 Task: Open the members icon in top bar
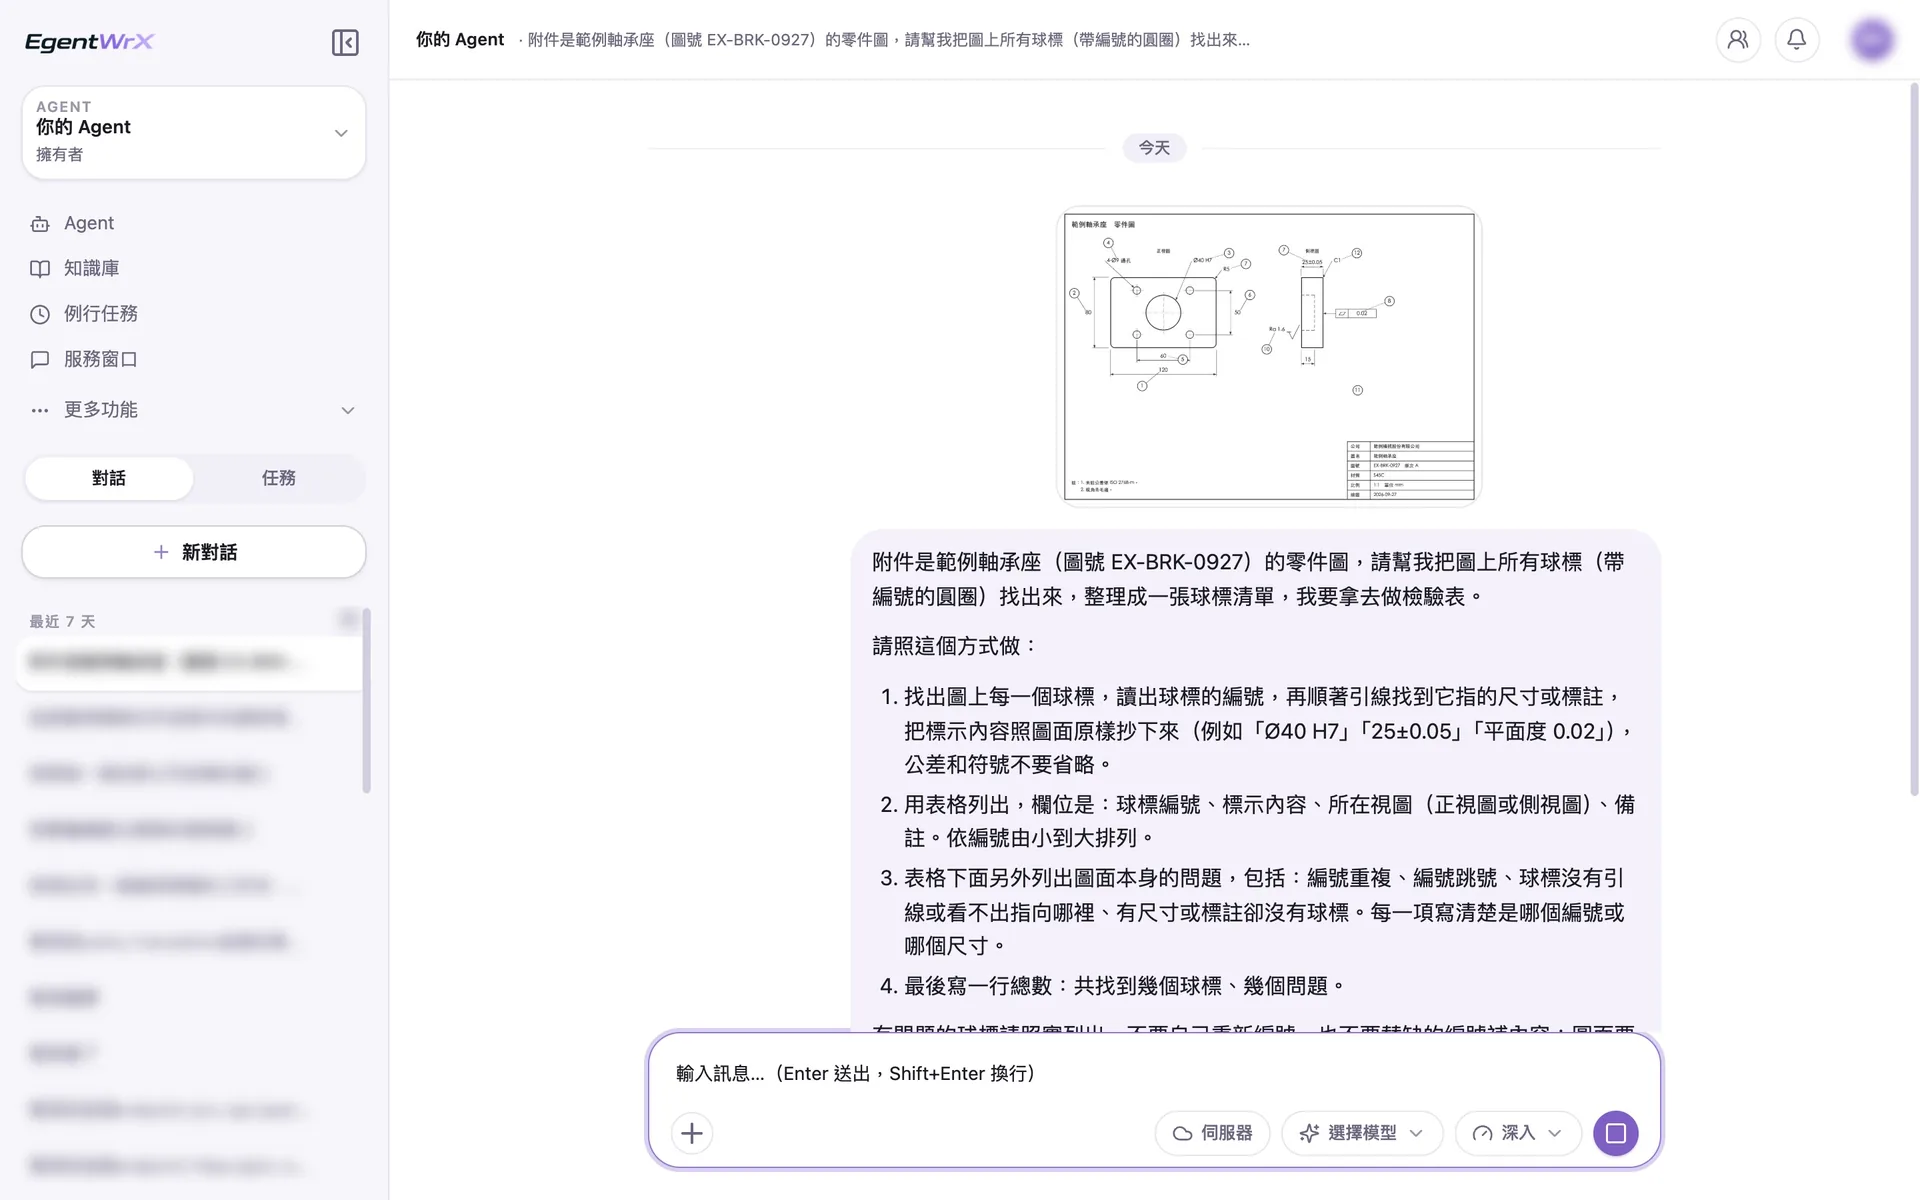coord(1738,40)
